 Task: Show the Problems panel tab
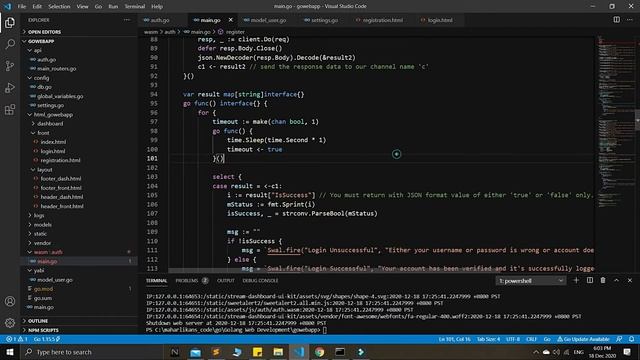[191, 281]
